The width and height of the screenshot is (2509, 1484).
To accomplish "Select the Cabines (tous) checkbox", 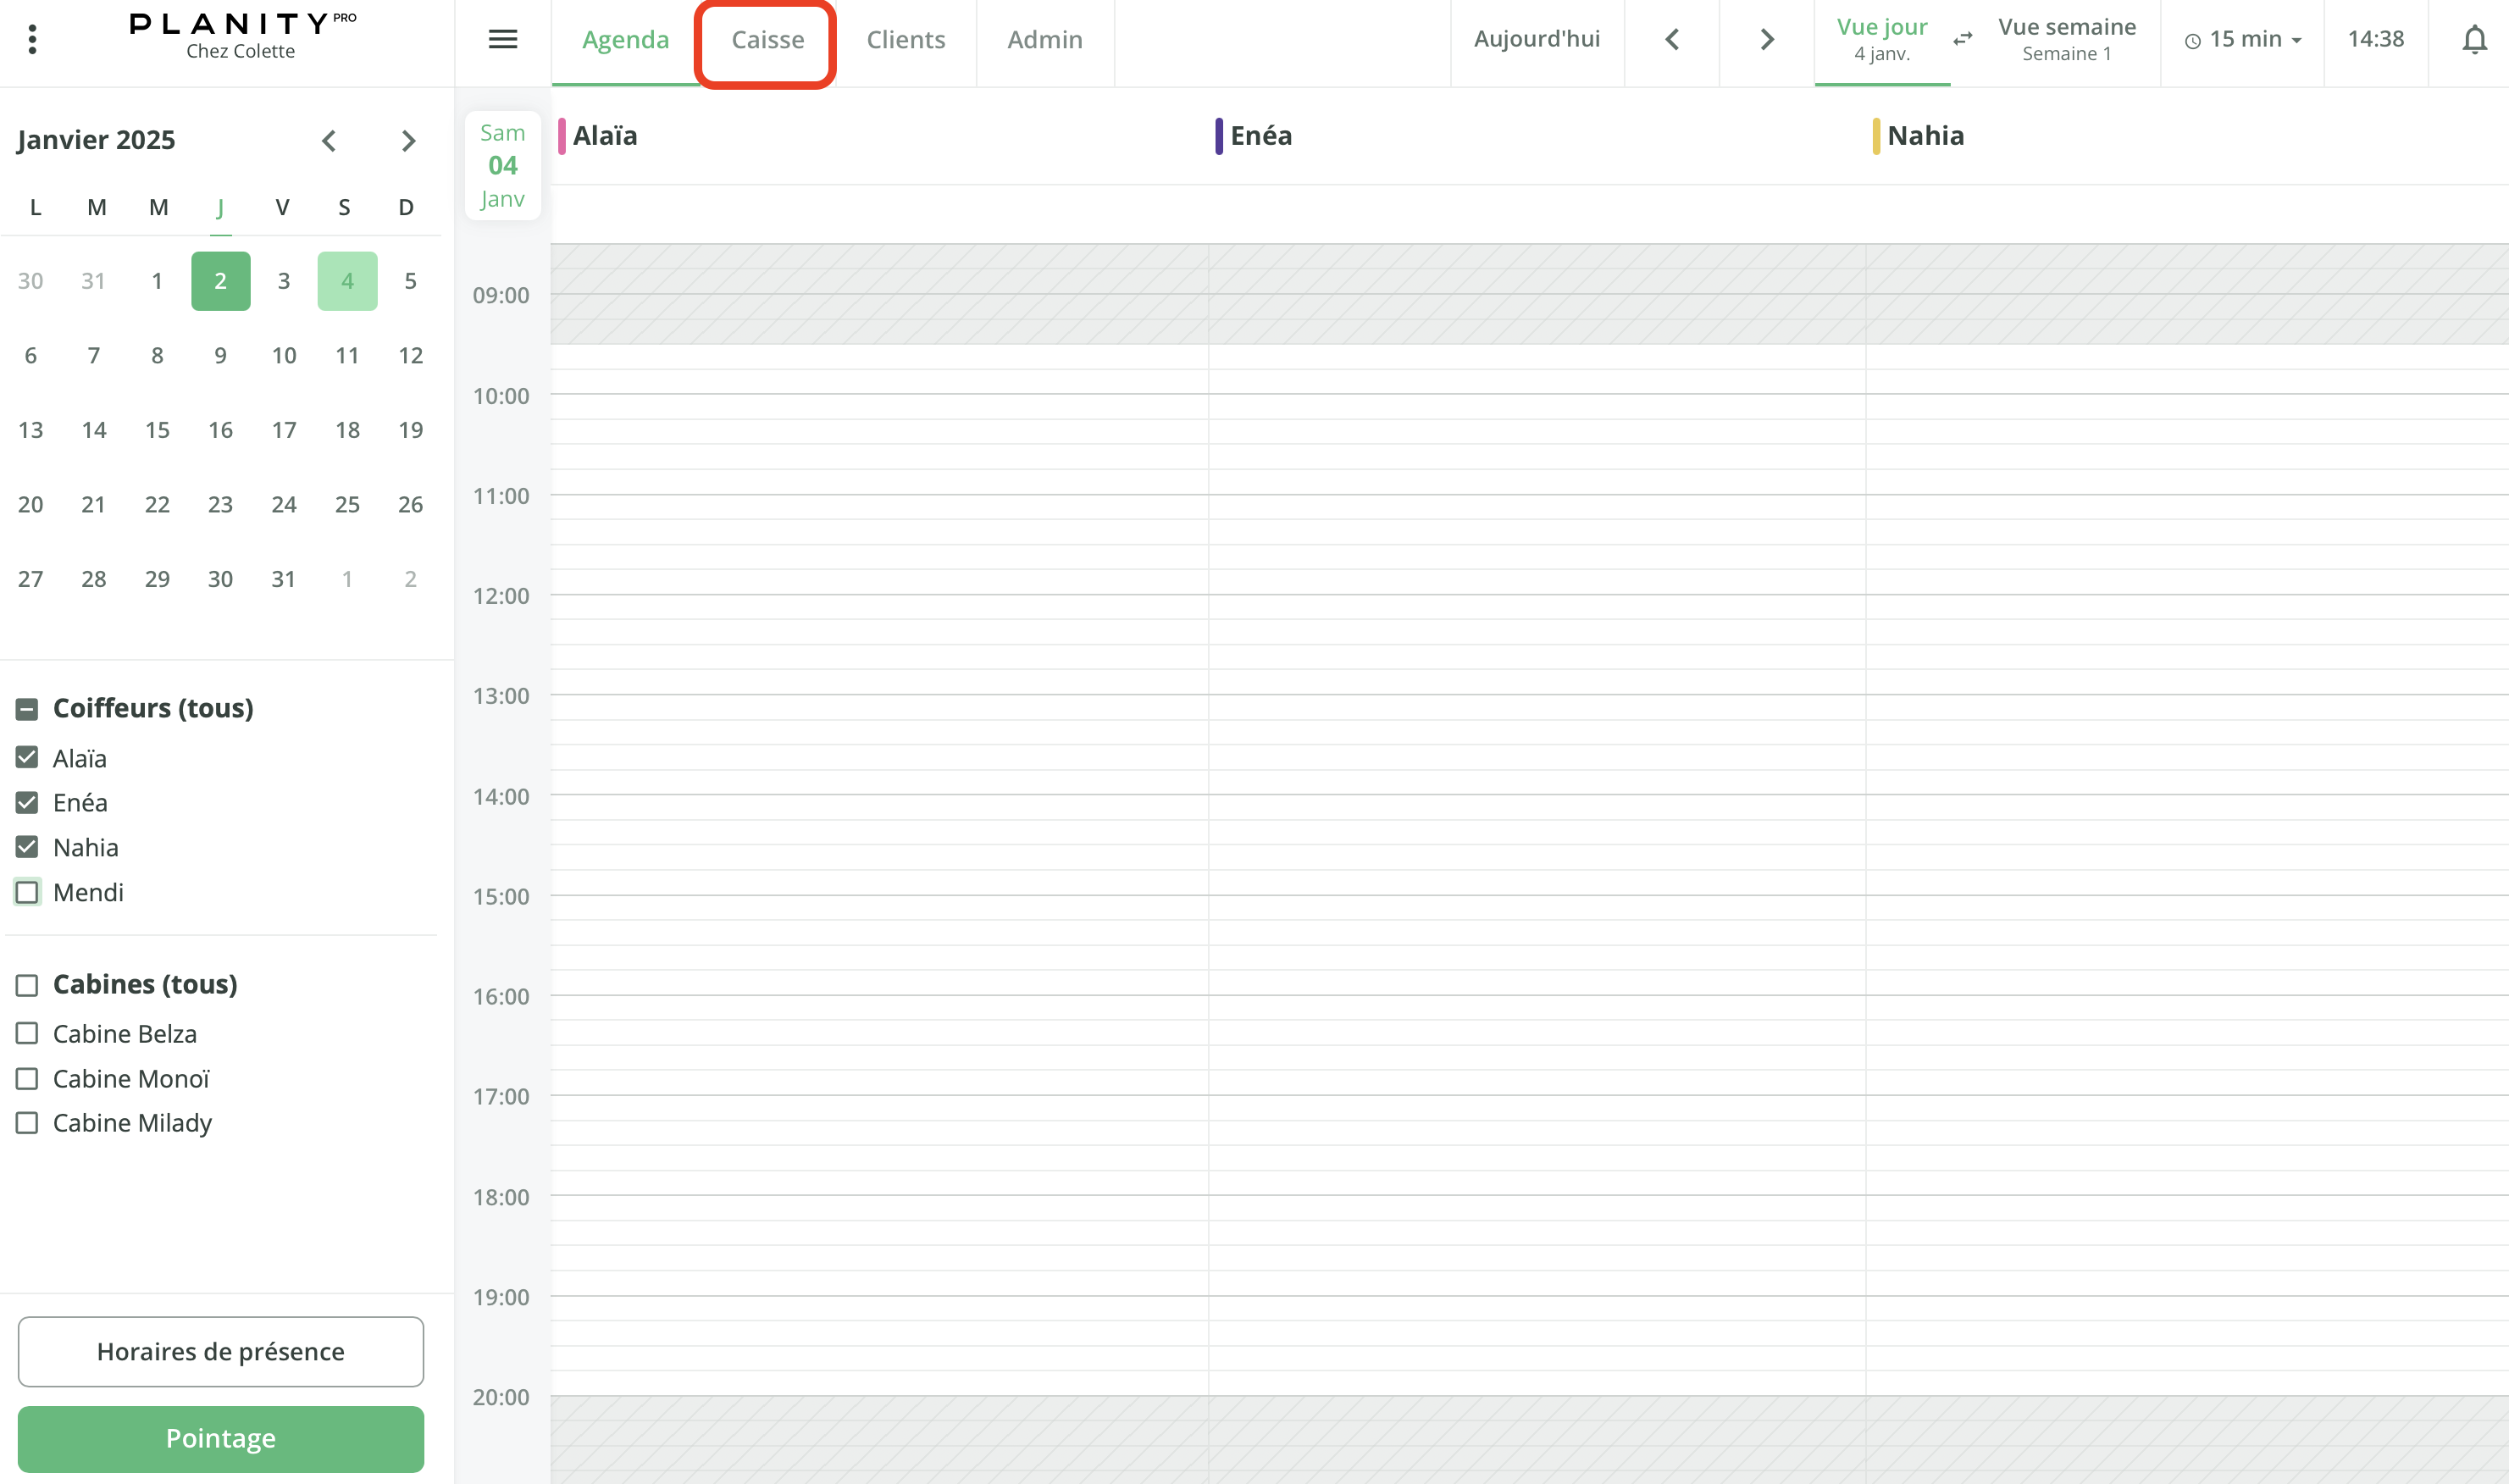I will click(27, 985).
